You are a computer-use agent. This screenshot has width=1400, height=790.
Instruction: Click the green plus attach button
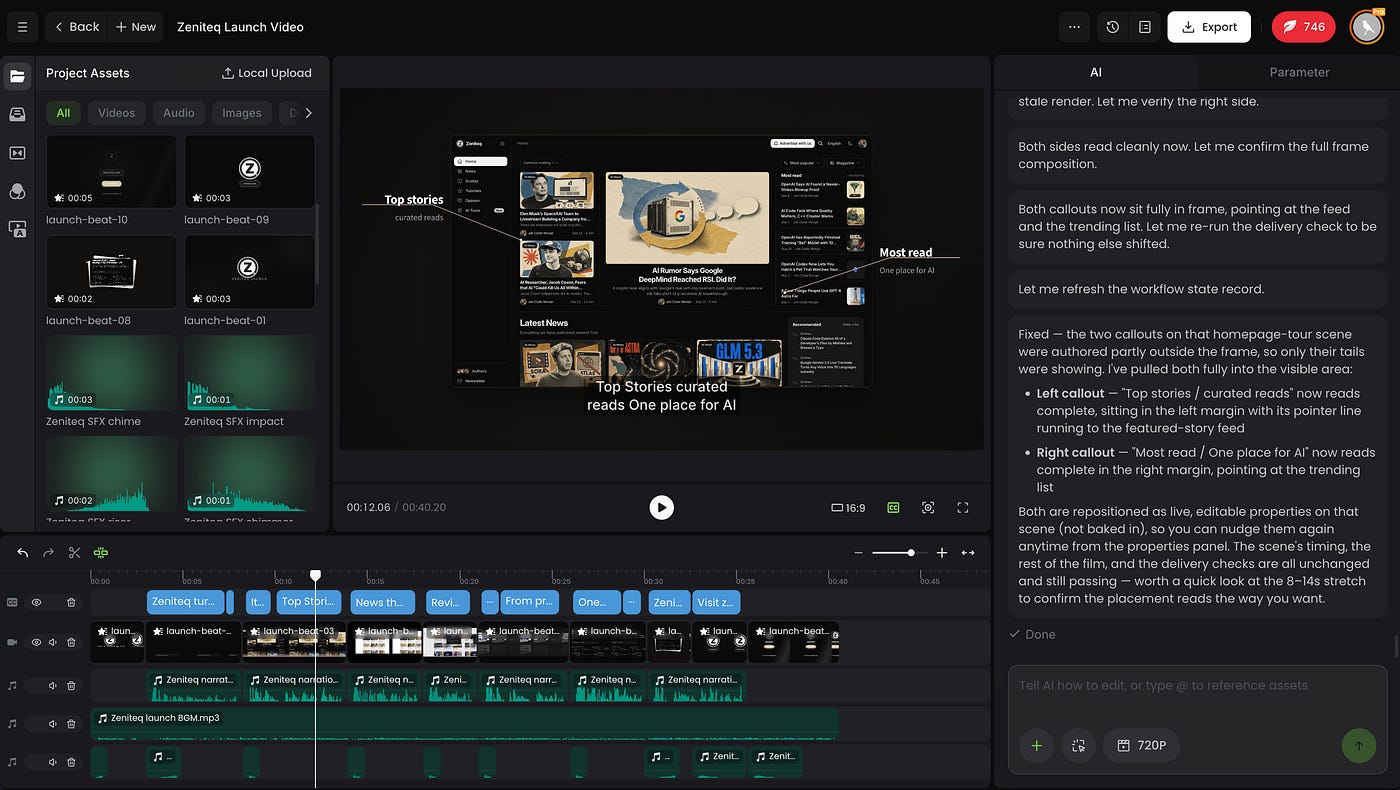pos(1036,745)
